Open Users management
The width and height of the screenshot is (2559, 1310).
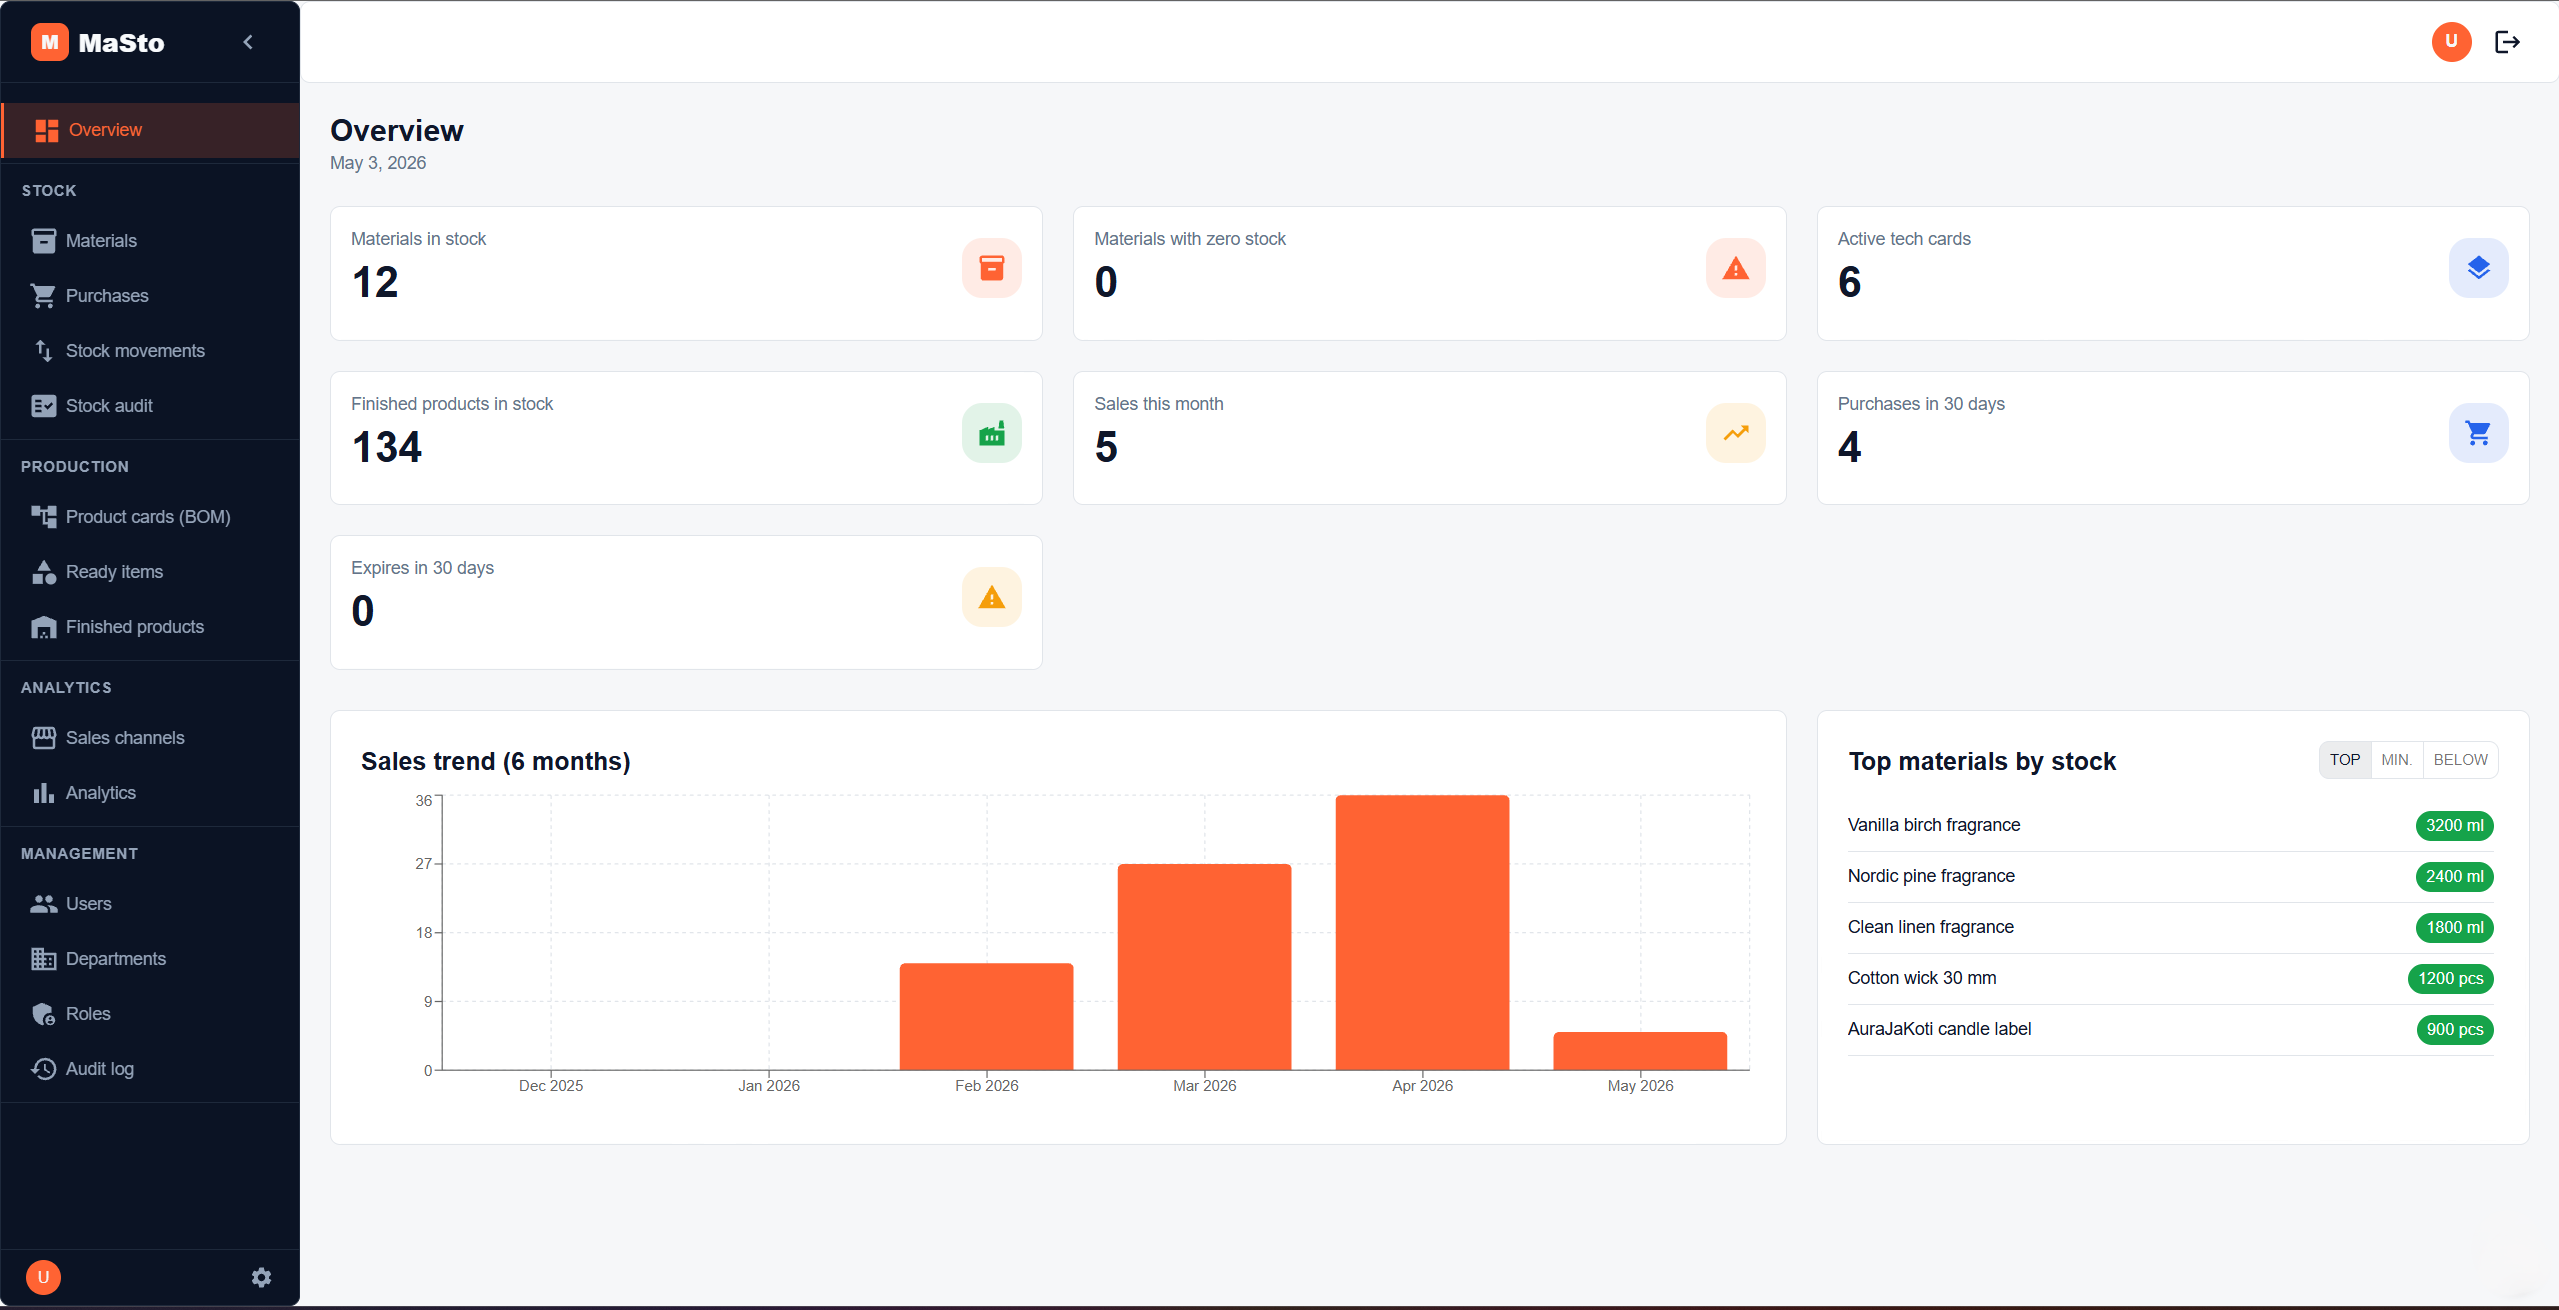[151, 904]
